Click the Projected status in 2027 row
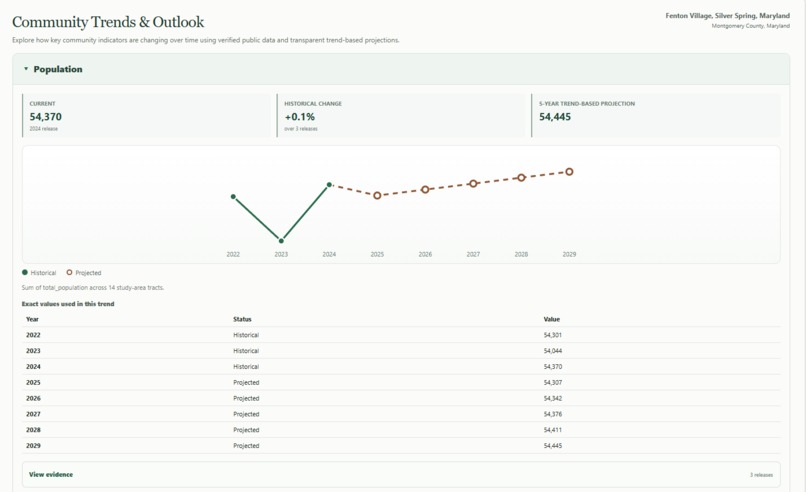This screenshot has width=806, height=492. coord(246,414)
